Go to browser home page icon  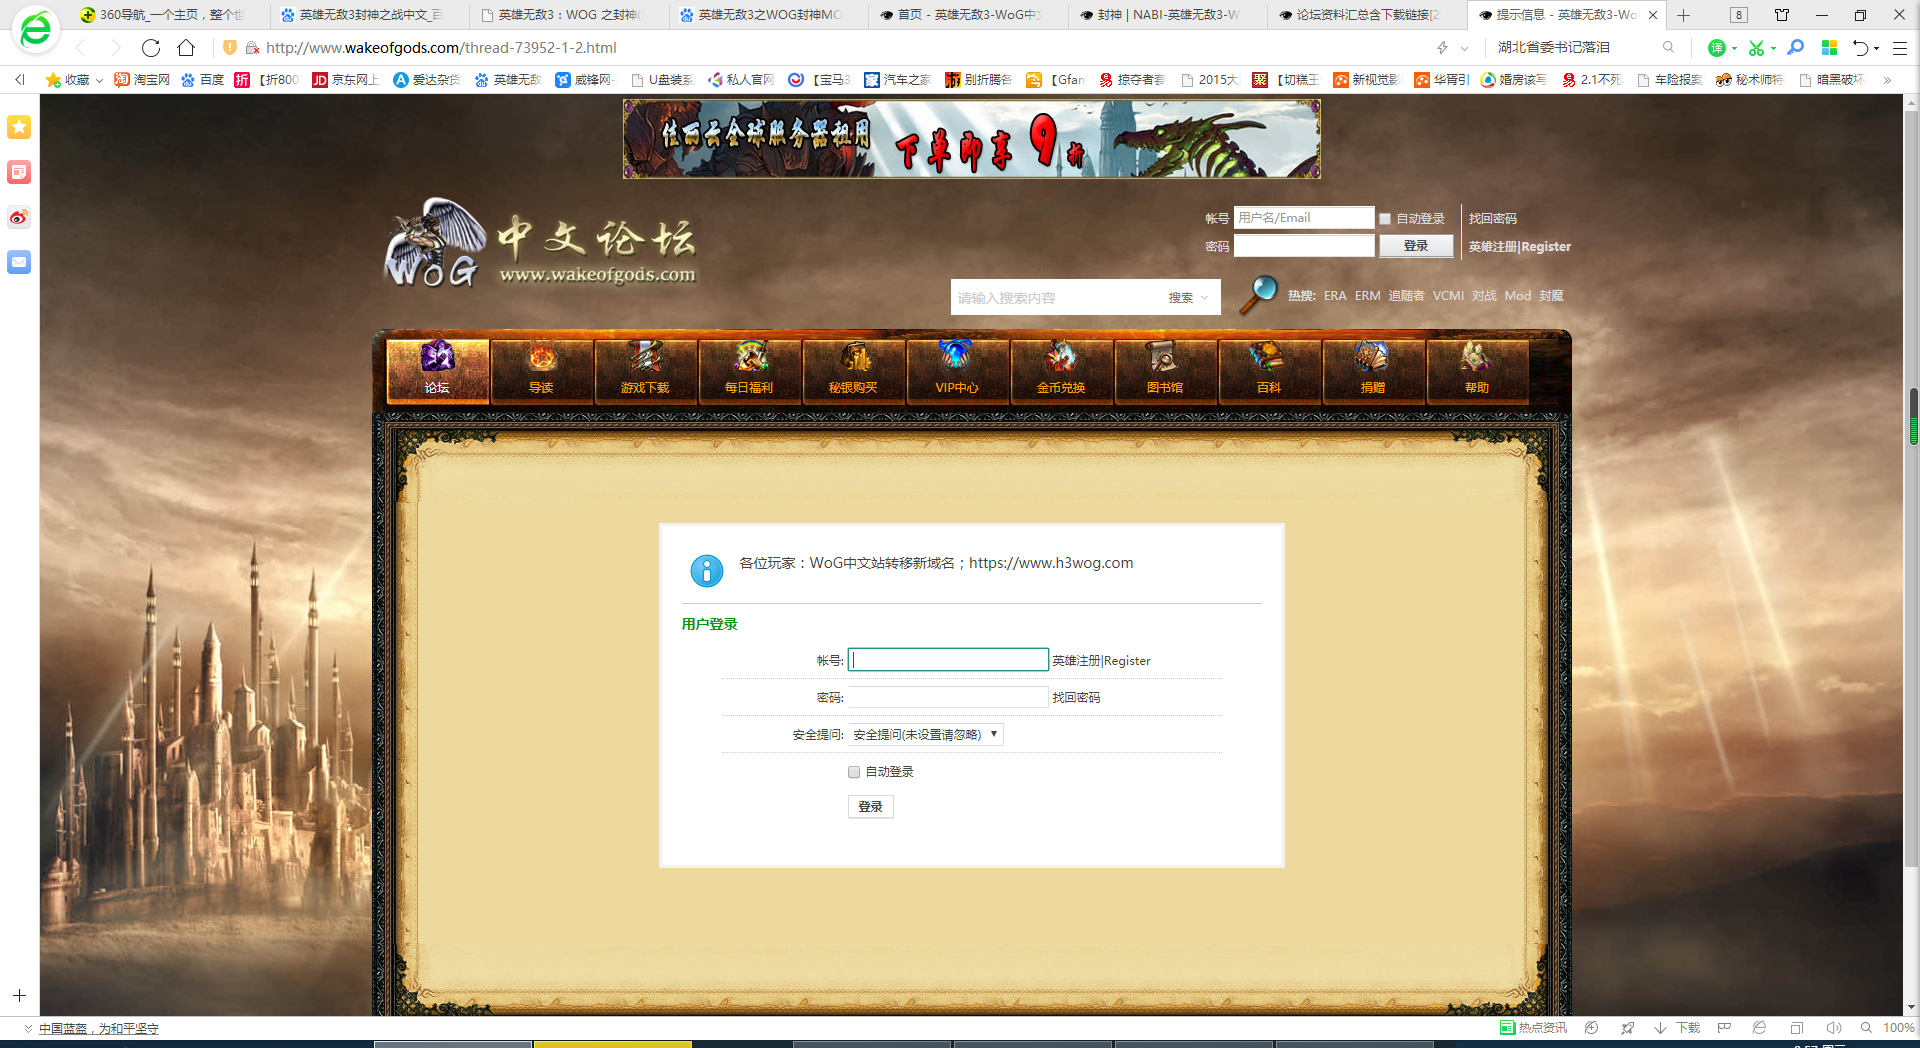pyautogui.click(x=186, y=47)
